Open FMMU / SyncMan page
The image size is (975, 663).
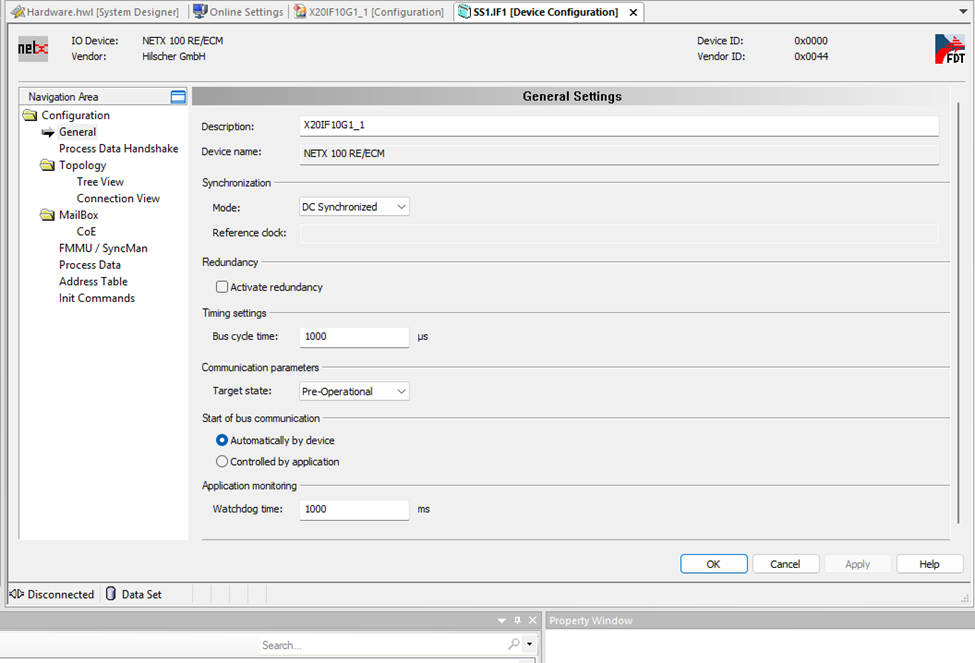click(x=103, y=248)
